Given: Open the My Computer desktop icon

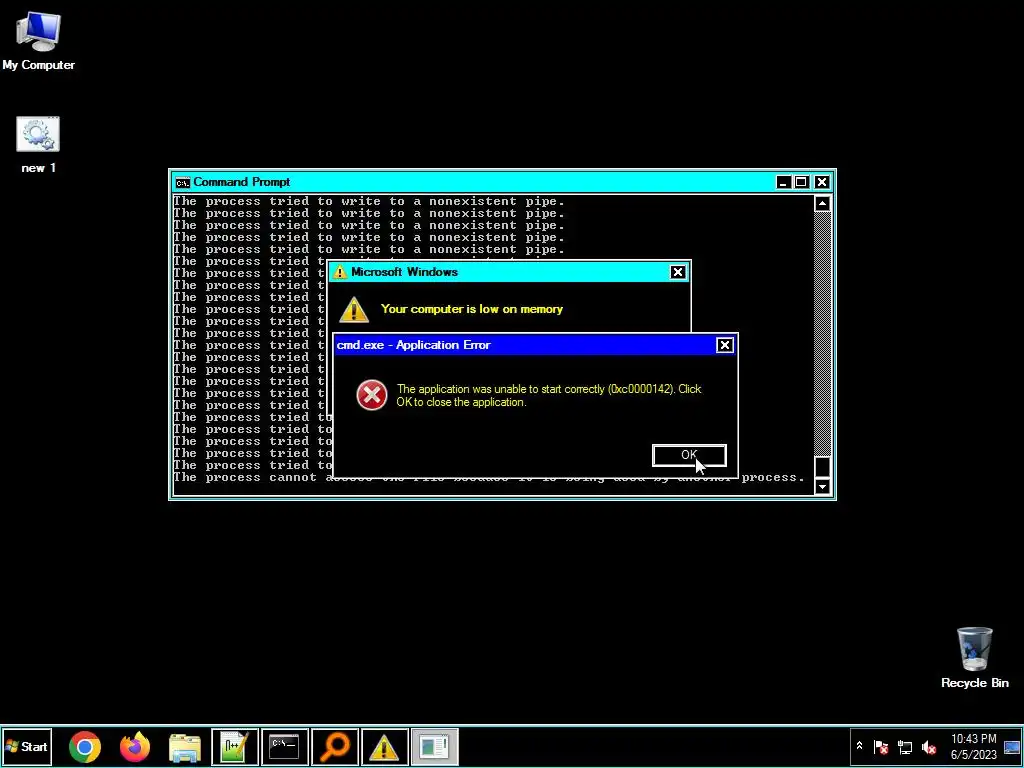Looking at the screenshot, I should 39,40.
